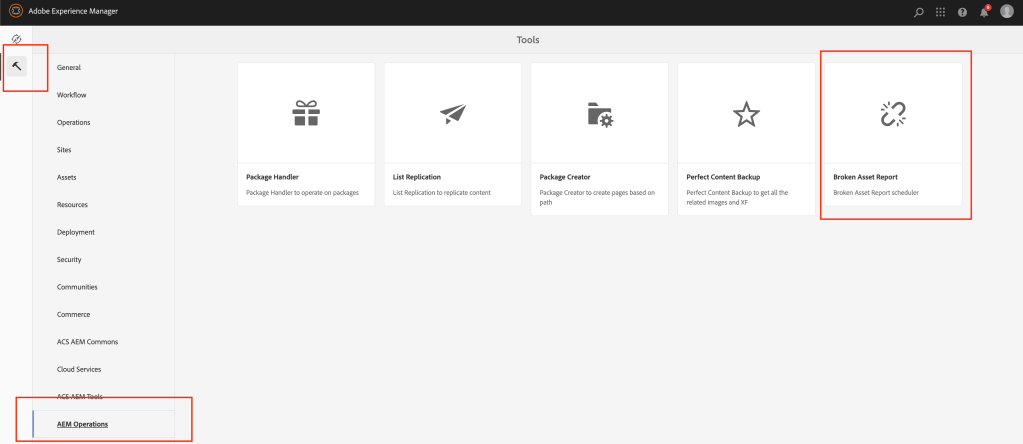Go to the Security category
This screenshot has width=1023, height=444.
71,260
